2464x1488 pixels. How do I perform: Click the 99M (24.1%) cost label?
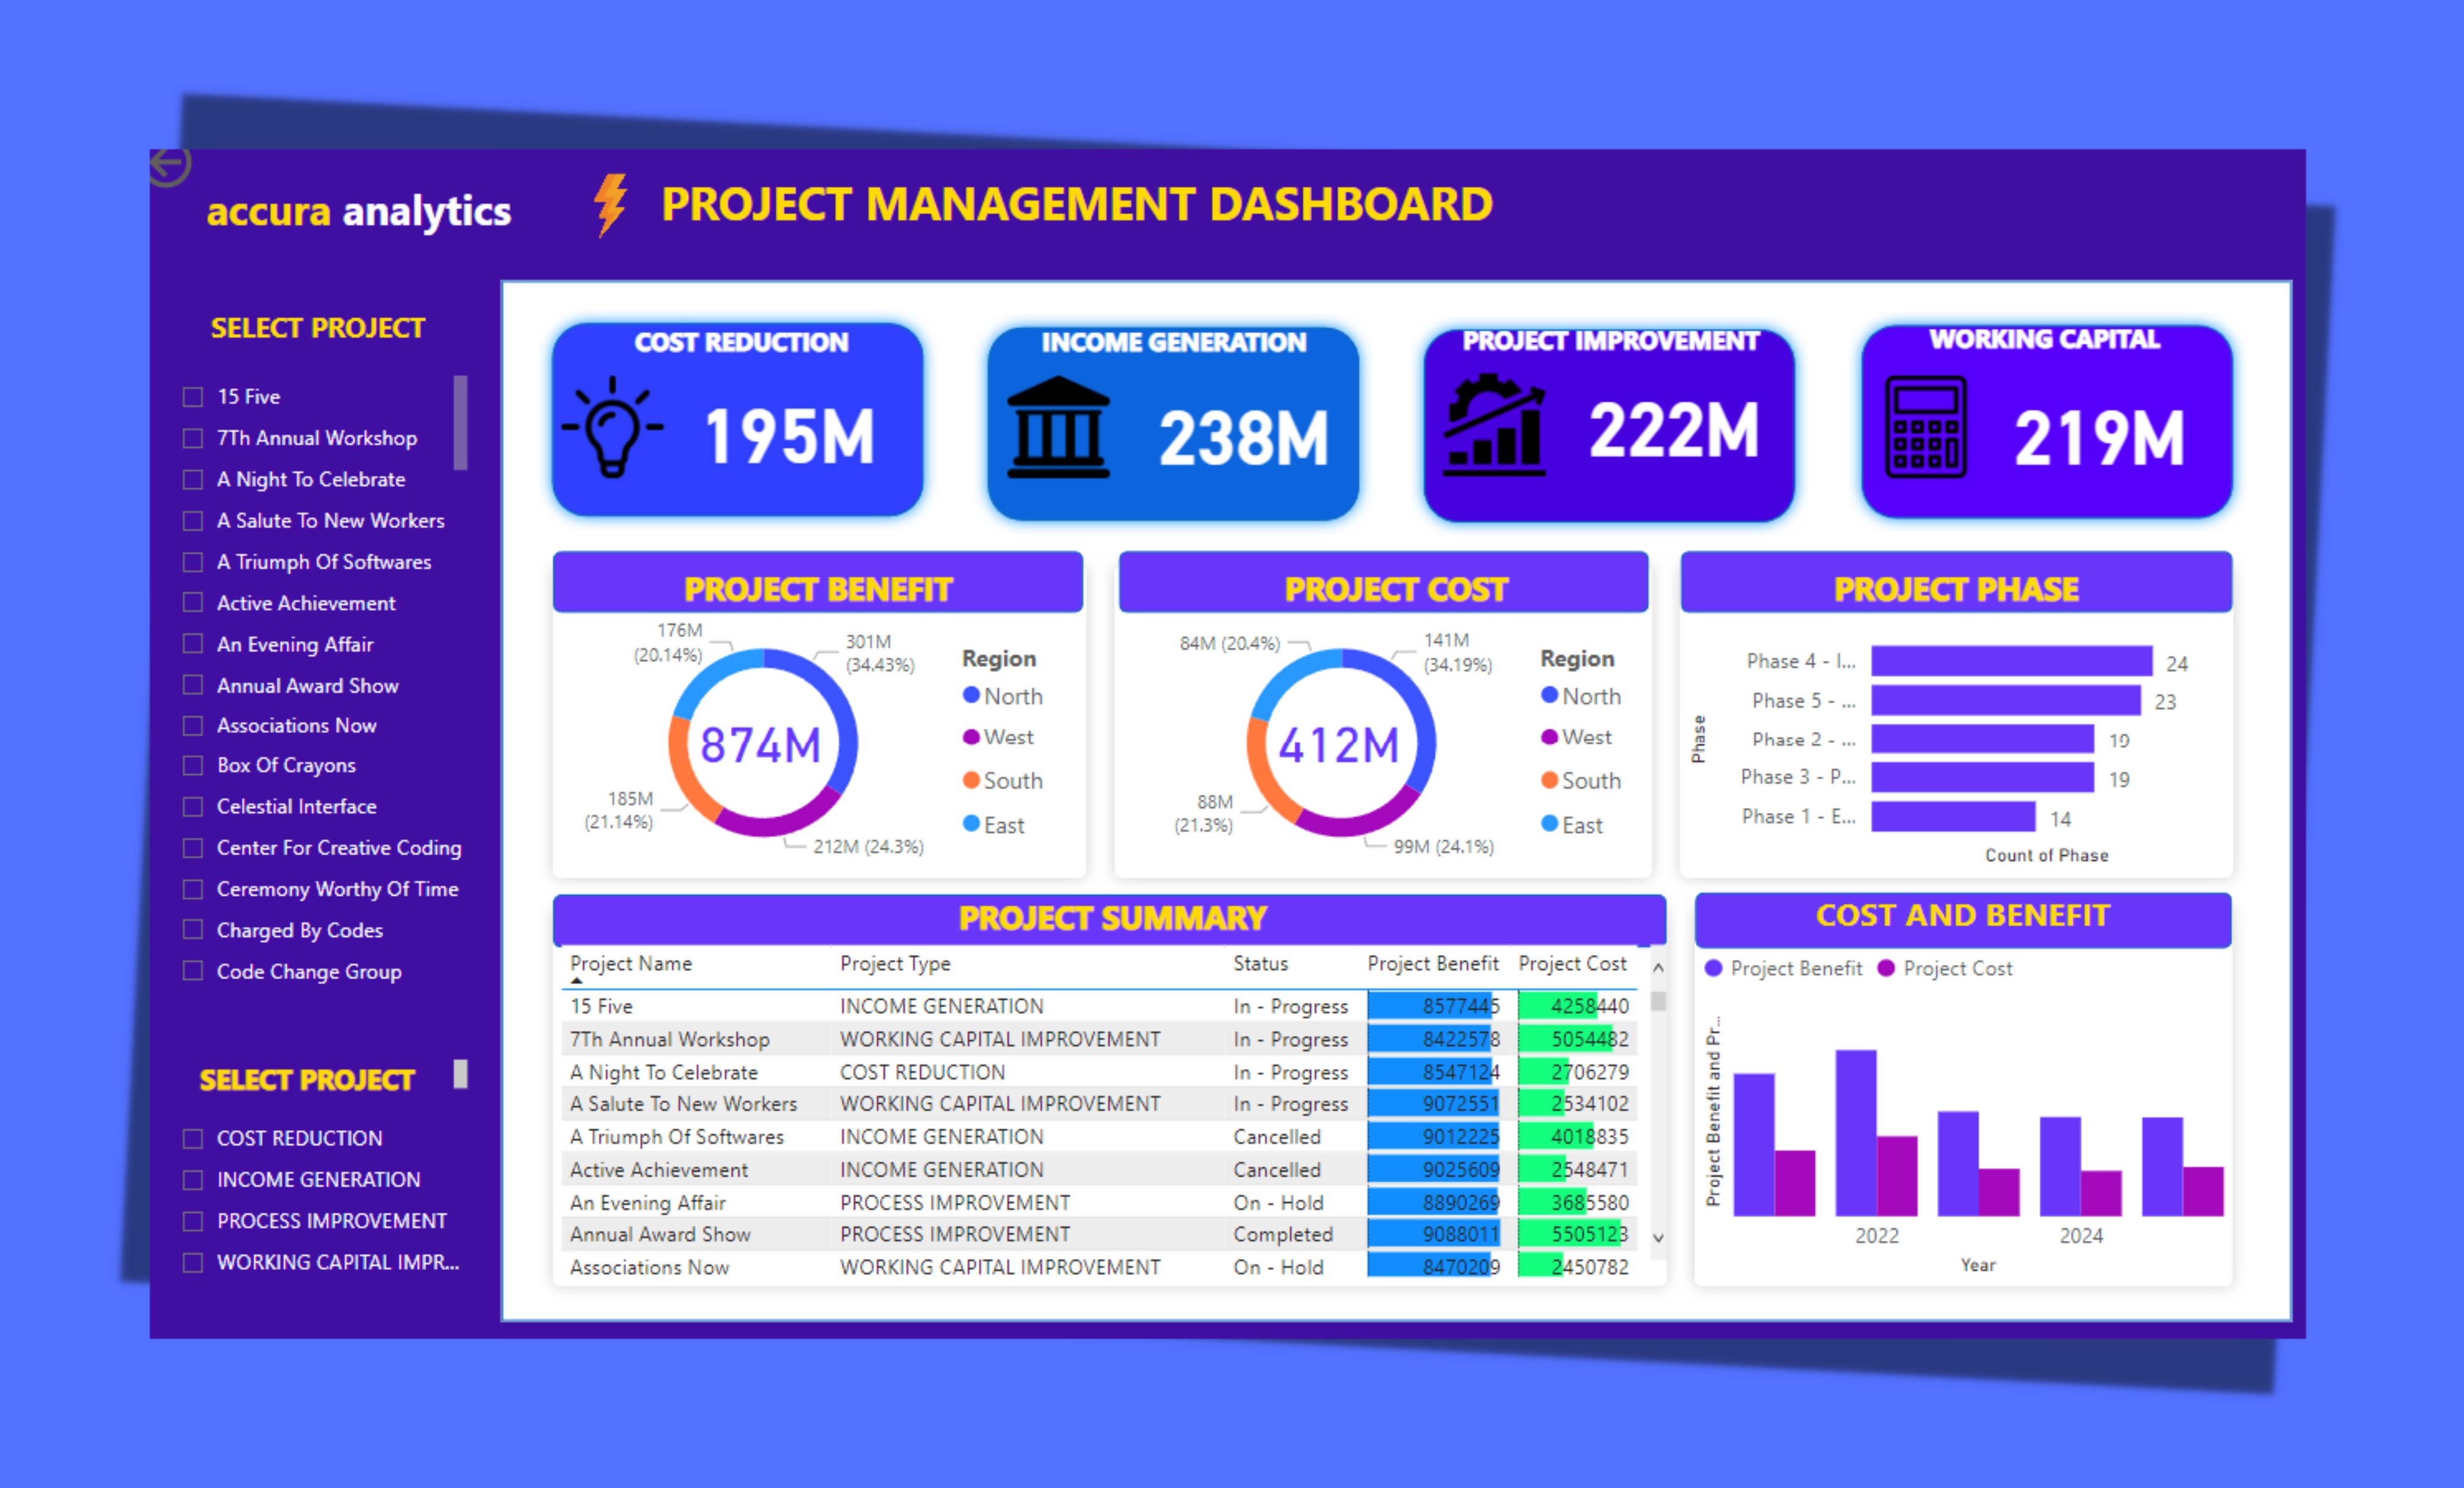tap(1444, 846)
